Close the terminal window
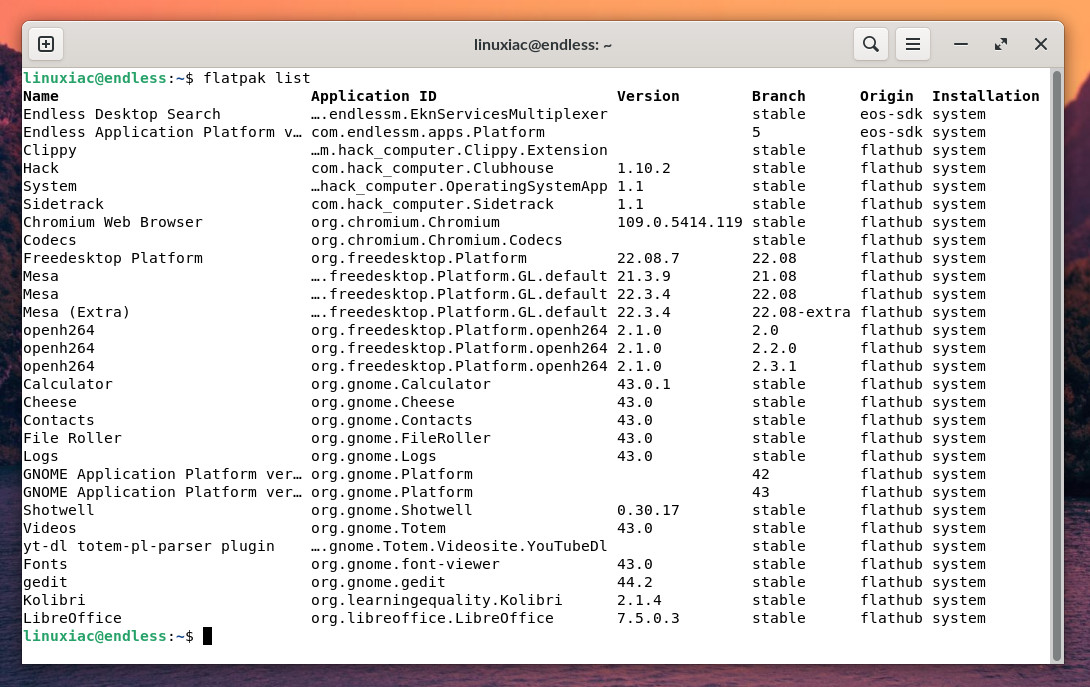The image size is (1090, 687). point(1041,45)
